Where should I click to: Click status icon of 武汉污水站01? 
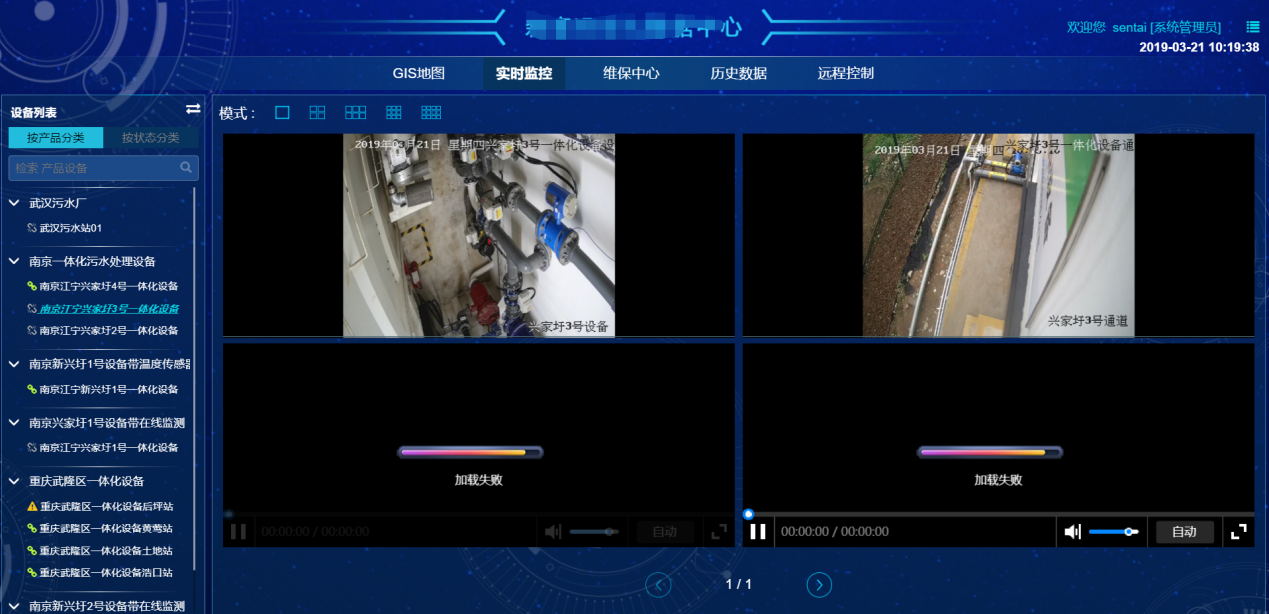(32, 228)
